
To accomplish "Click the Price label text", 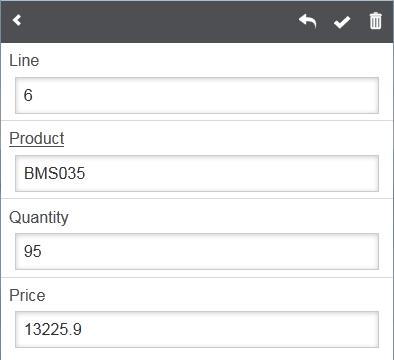I will click(27, 295).
